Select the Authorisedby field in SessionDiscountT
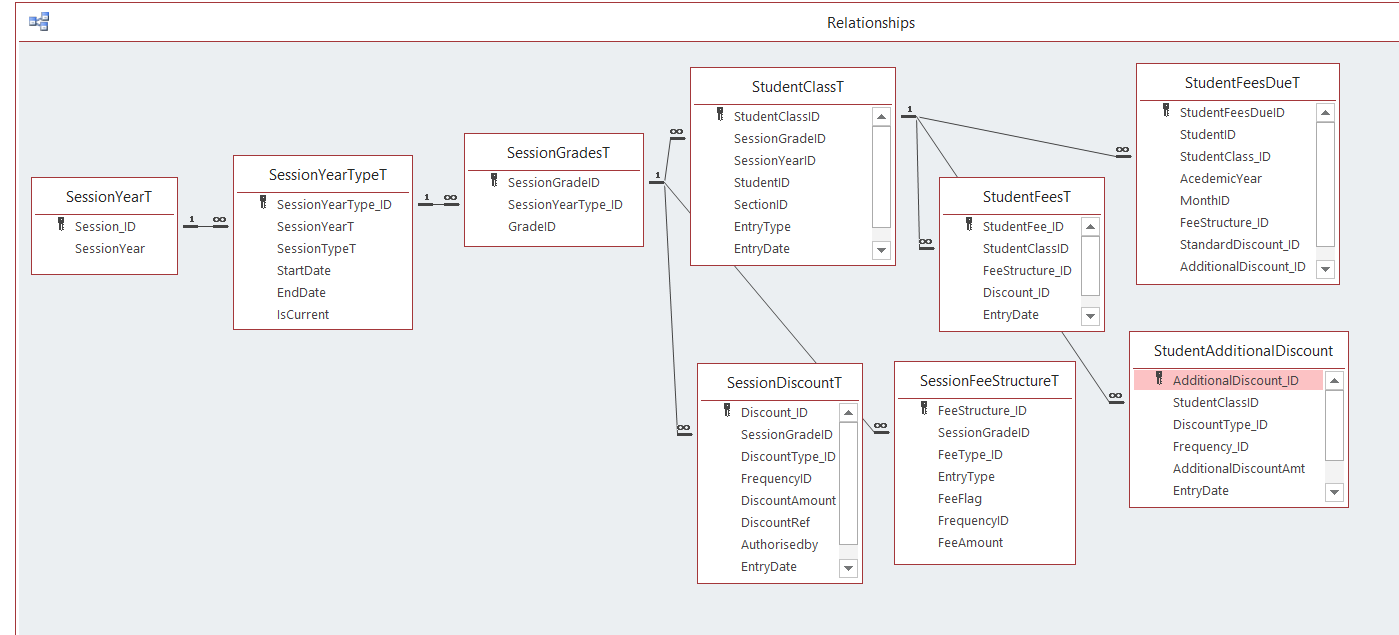The width and height of the screenshot is (1399, 635). pos(780,544)
